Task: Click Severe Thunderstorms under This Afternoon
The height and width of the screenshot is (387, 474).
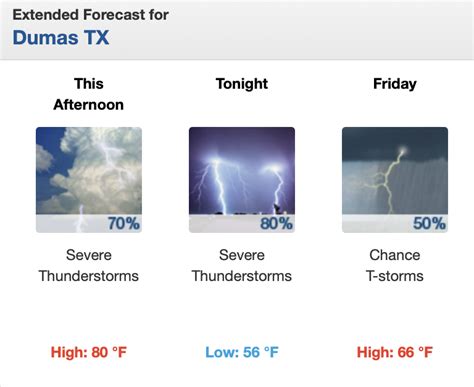Action: click(89, 265)
